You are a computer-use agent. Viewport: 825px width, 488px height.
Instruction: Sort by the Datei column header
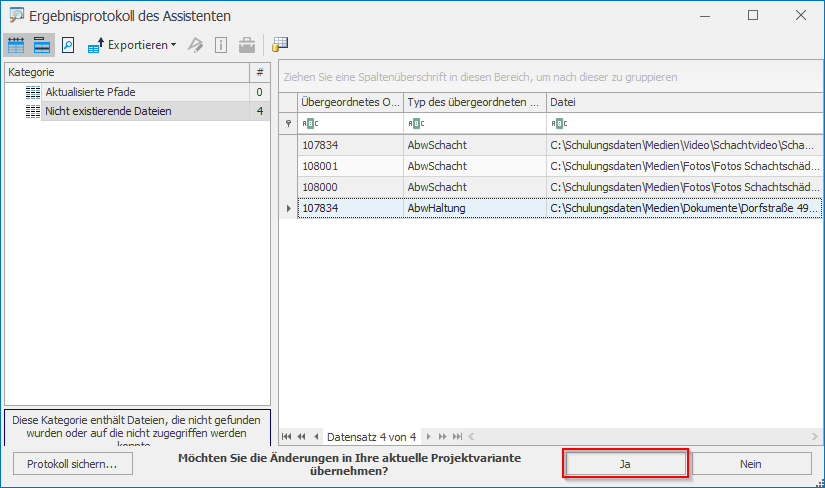tap(683, 102)
